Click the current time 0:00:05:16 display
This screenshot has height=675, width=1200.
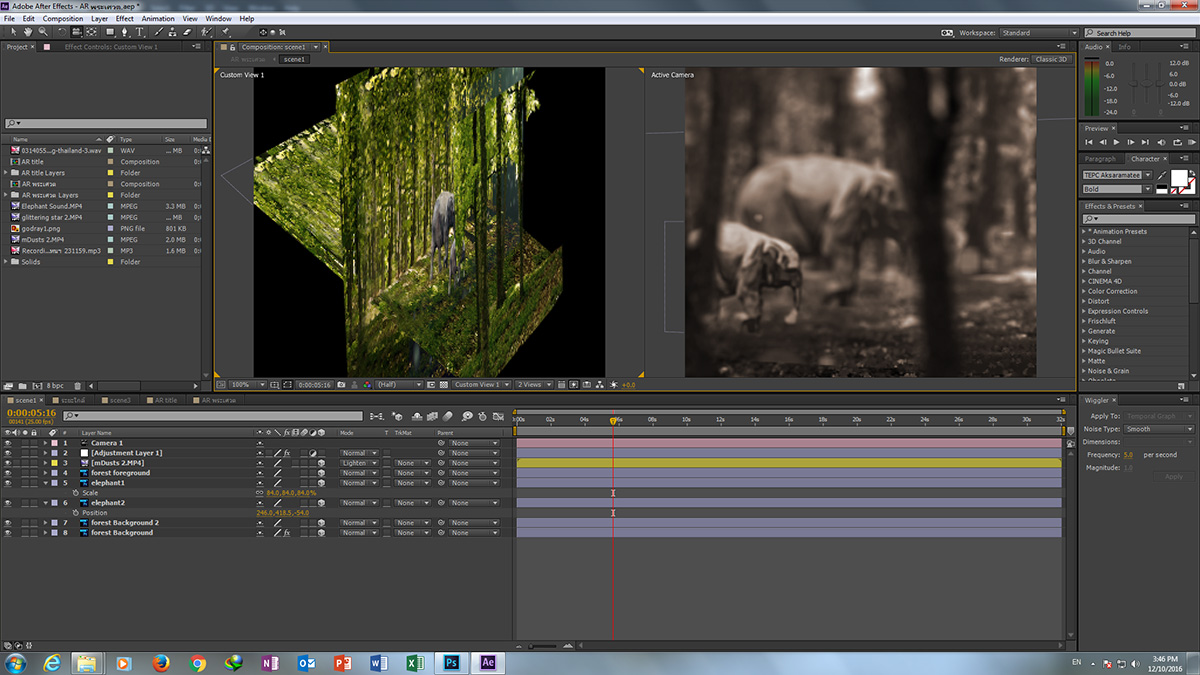click(31, 412)
